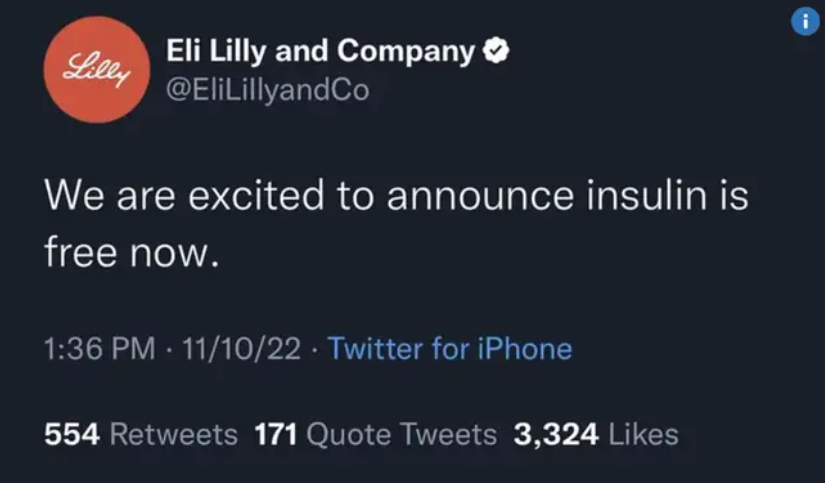The image size is (825, 483).
Task: Click the 1:36 PM timestamp
Action: tap(99, 348)
